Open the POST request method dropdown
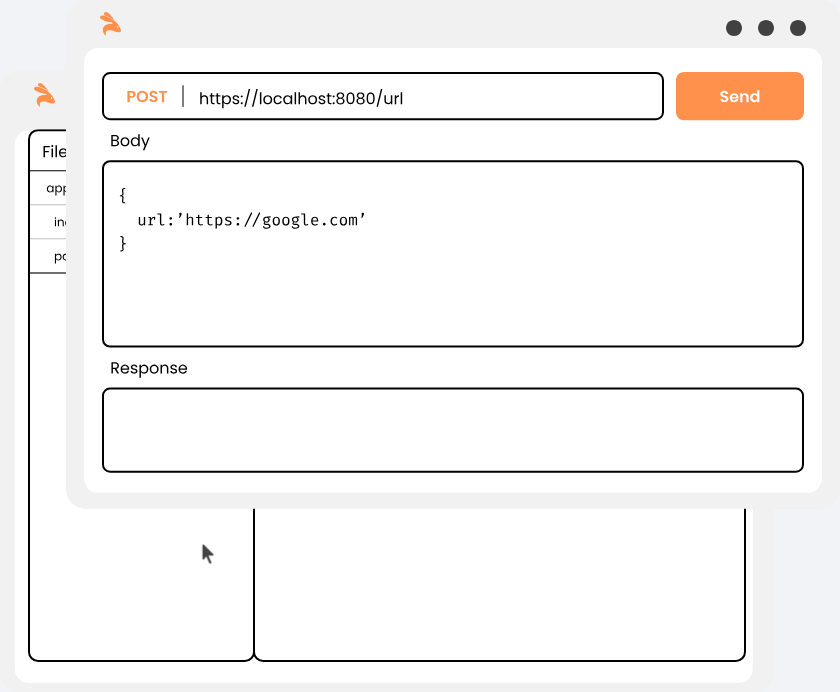This screenshot has width=840, height=692. point(147,96)
